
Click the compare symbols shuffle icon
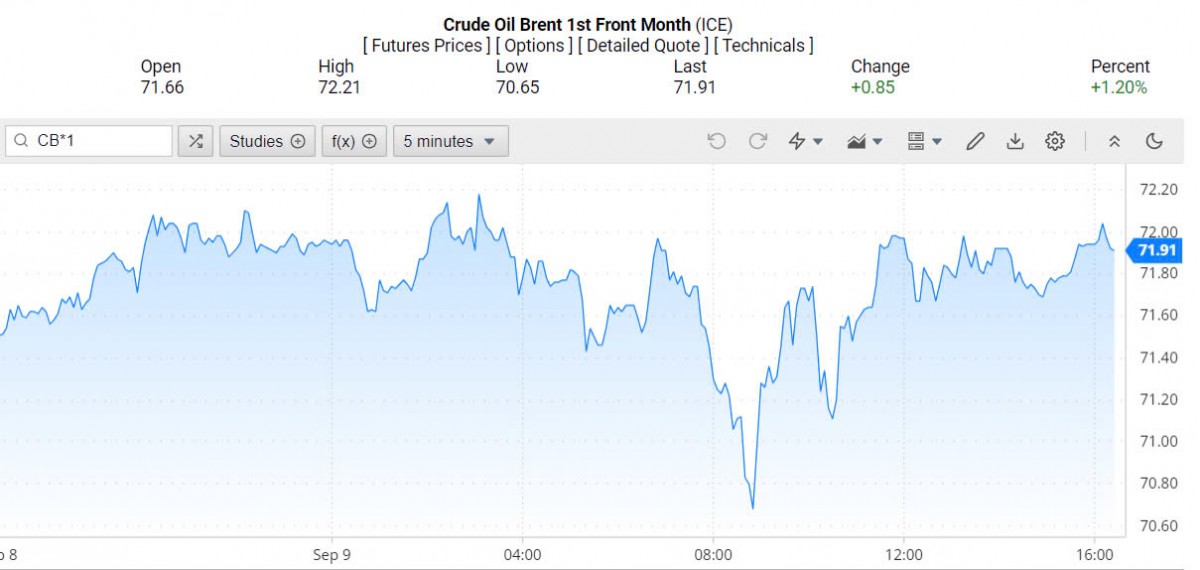(195, 141)
